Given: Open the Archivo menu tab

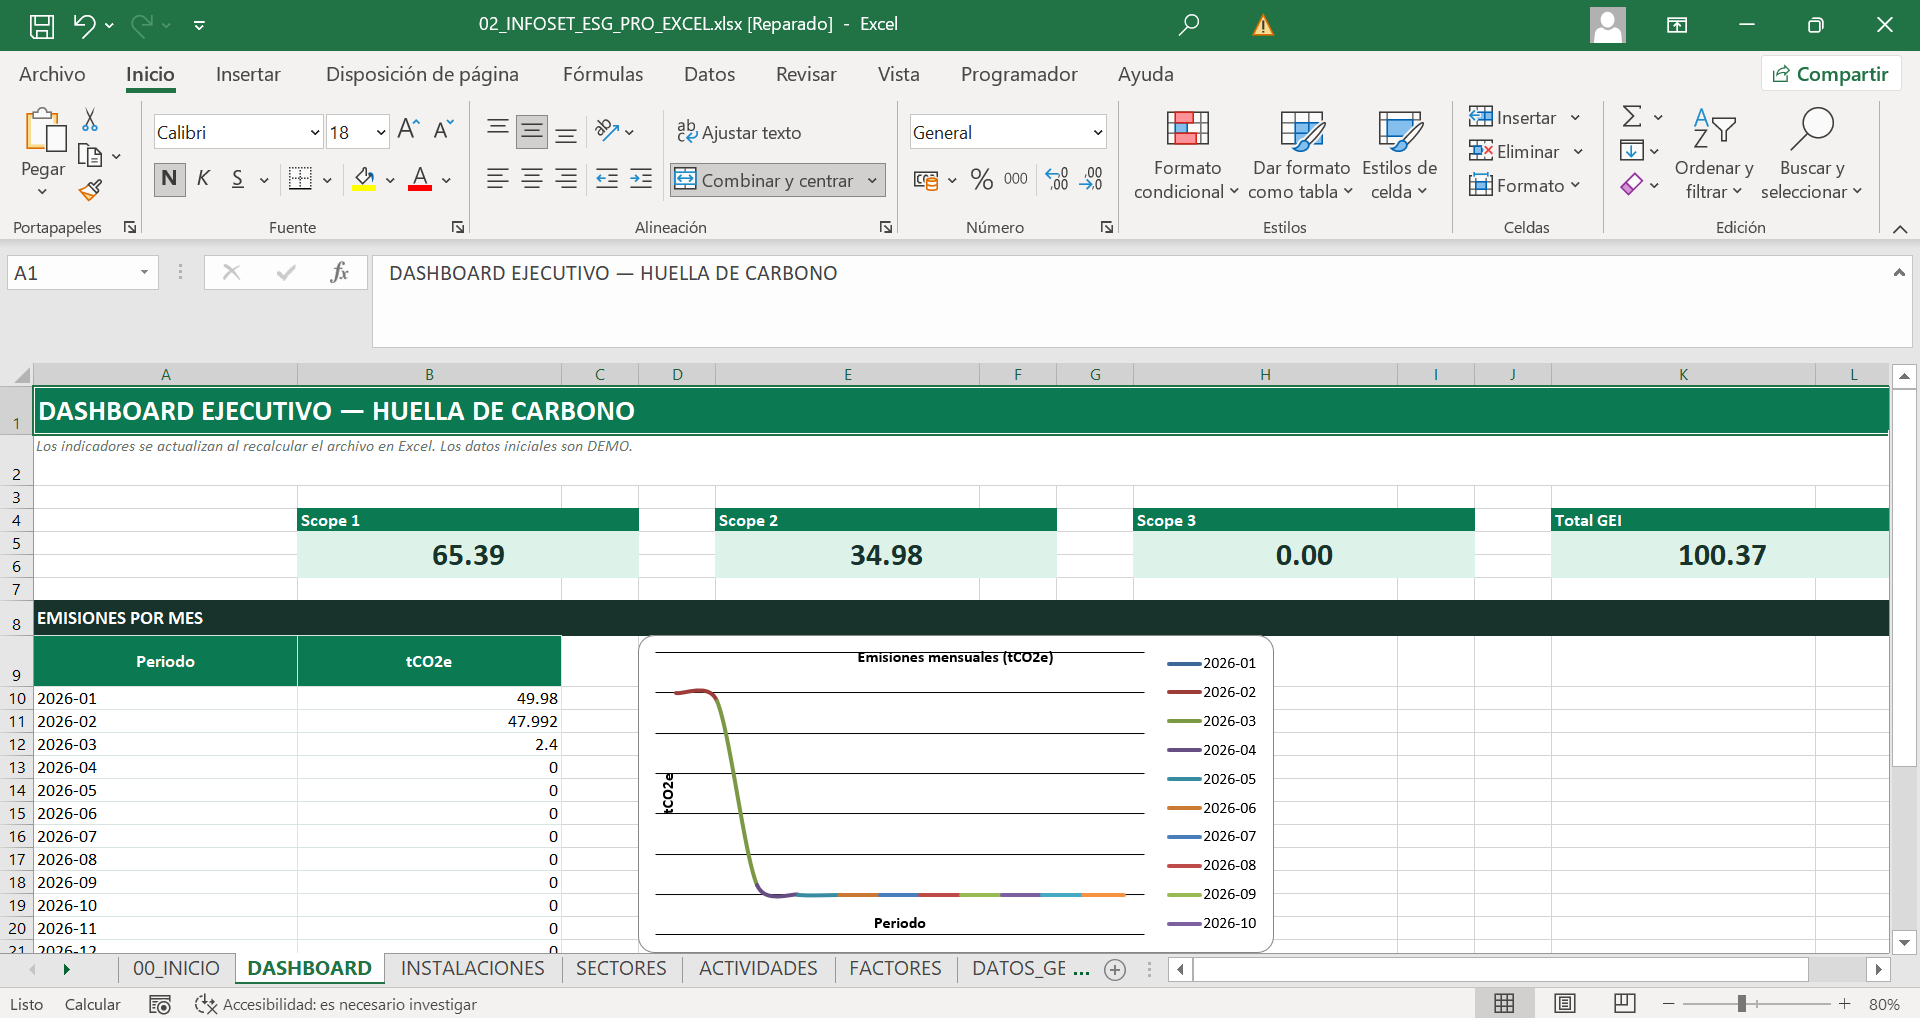Looking at the screenshot, I should [x=52, y=74].
